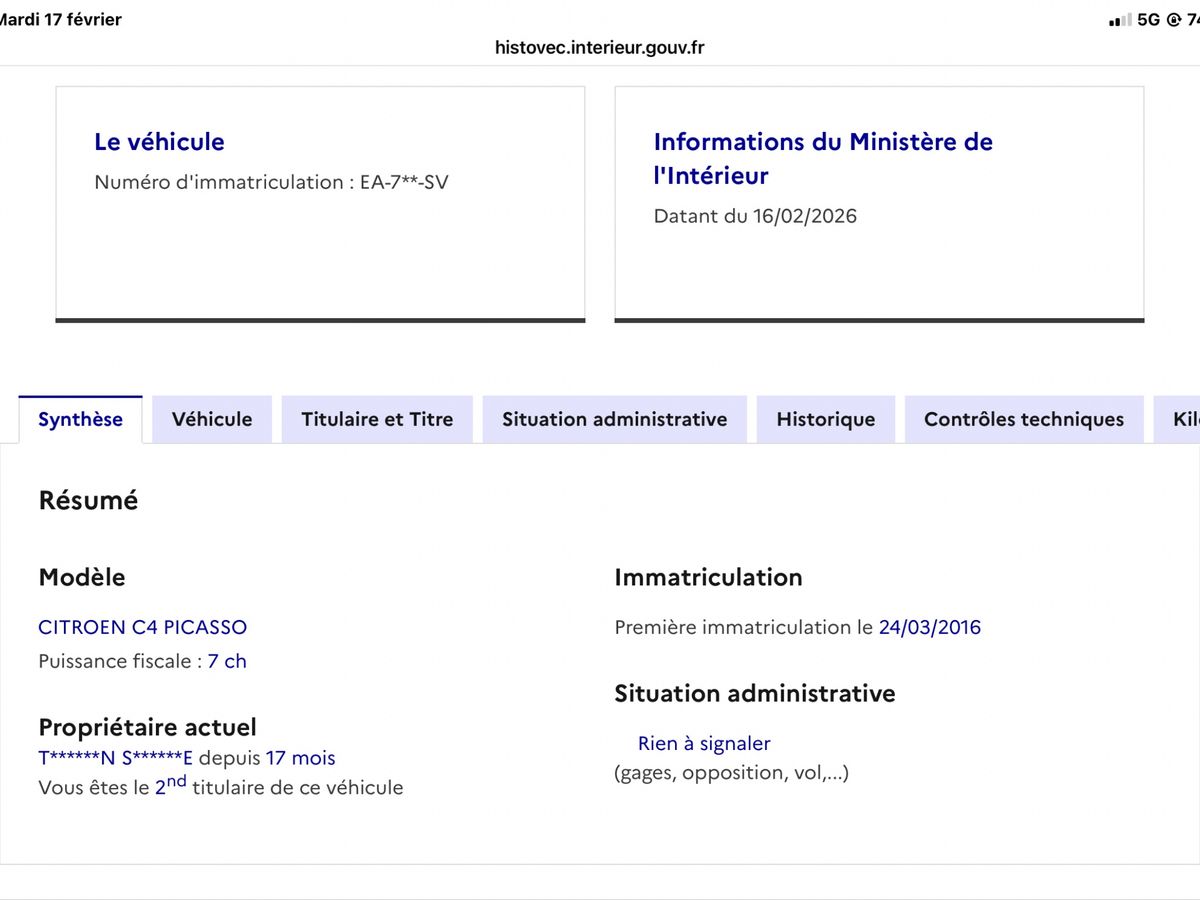Go to the Historique tab
Screen dimensions: 1200x900
pos(825,420)
